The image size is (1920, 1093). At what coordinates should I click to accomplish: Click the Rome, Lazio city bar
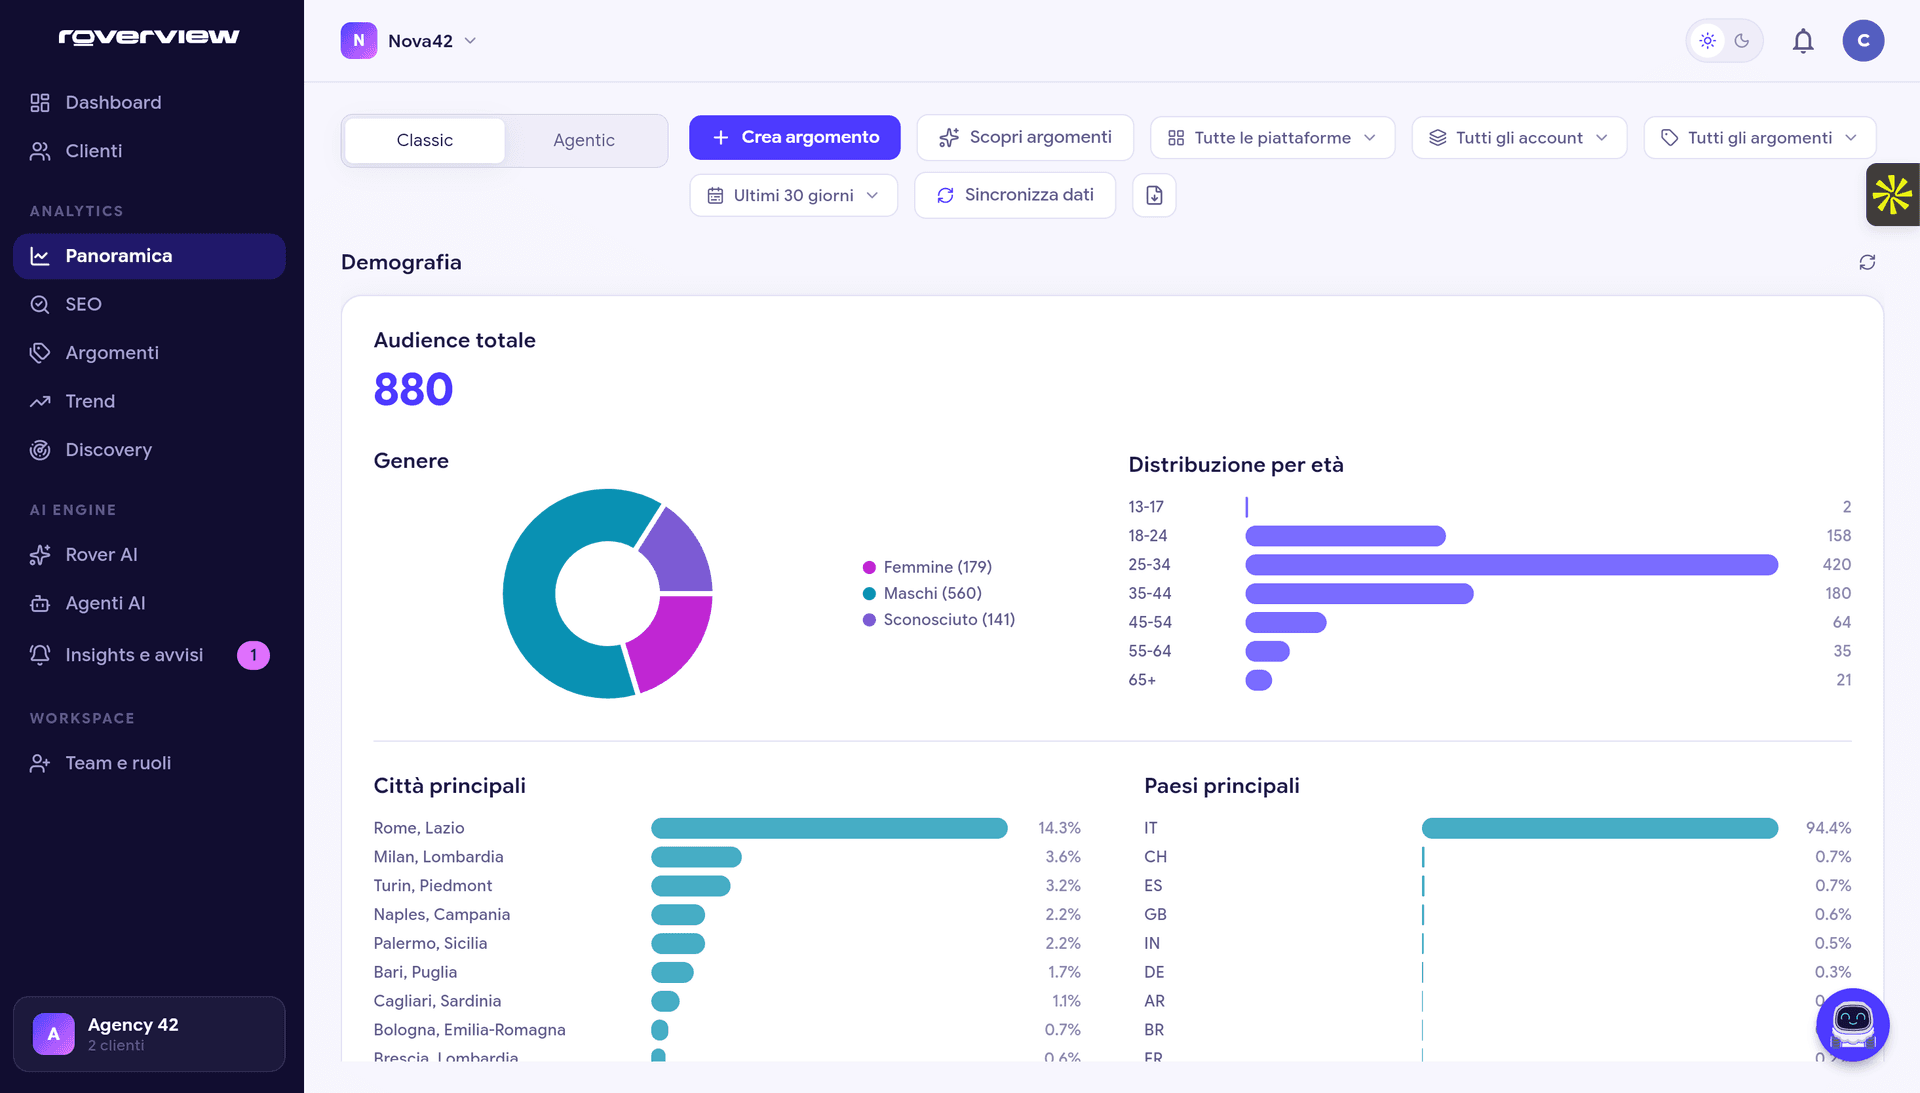point(829,829)
